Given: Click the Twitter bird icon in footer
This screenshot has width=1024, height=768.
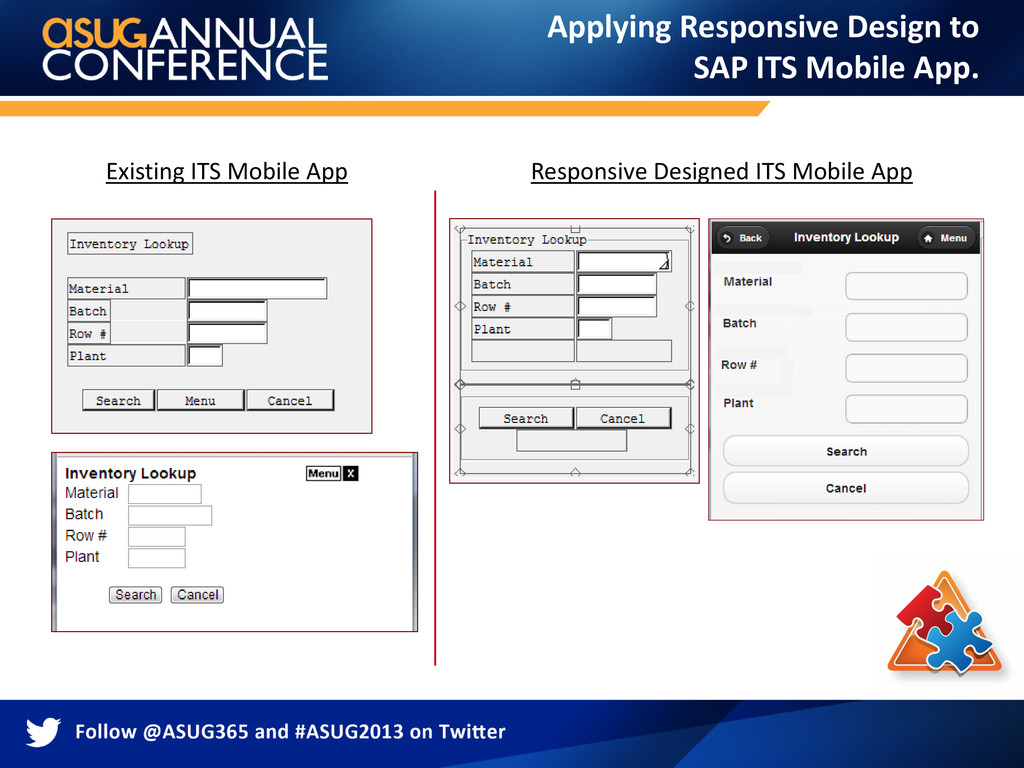Looking at the screenshot, I should tap(43, 731).
